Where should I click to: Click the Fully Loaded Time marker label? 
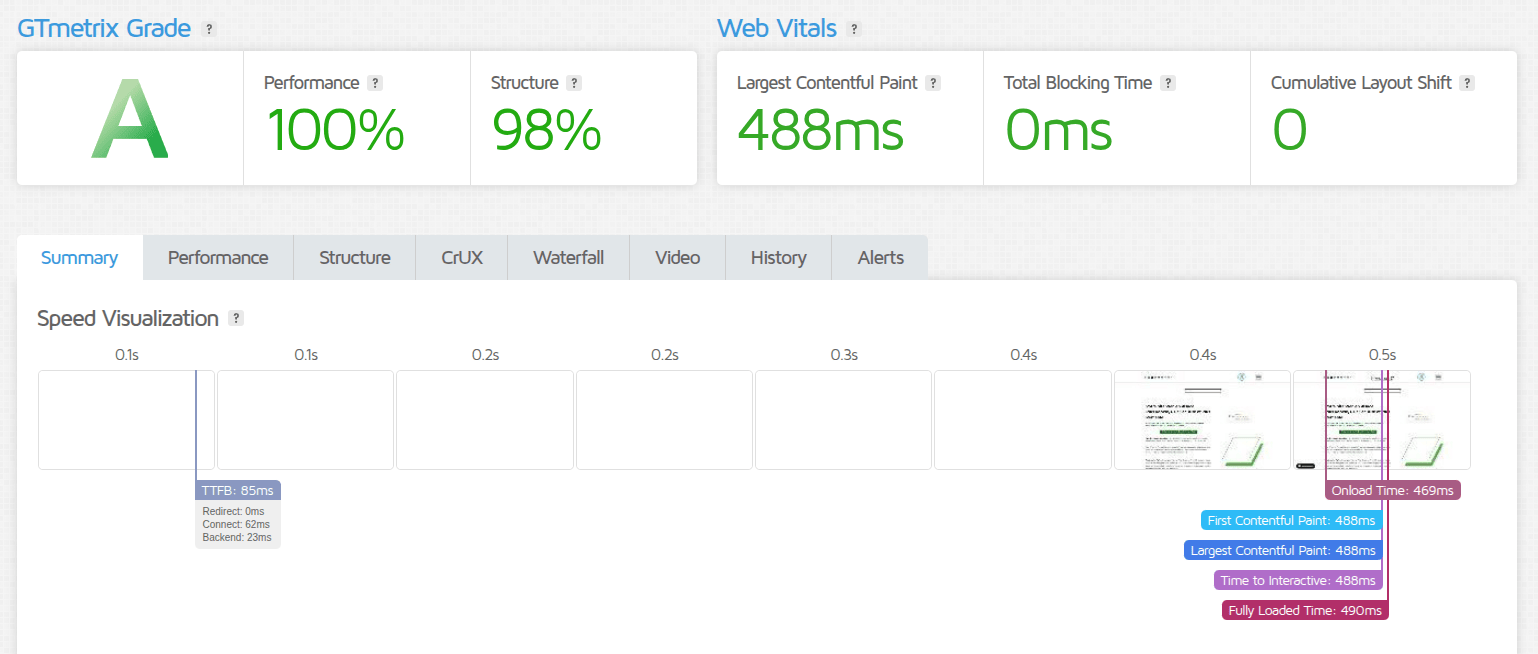pyautogui.click(x=1304, y=610)
